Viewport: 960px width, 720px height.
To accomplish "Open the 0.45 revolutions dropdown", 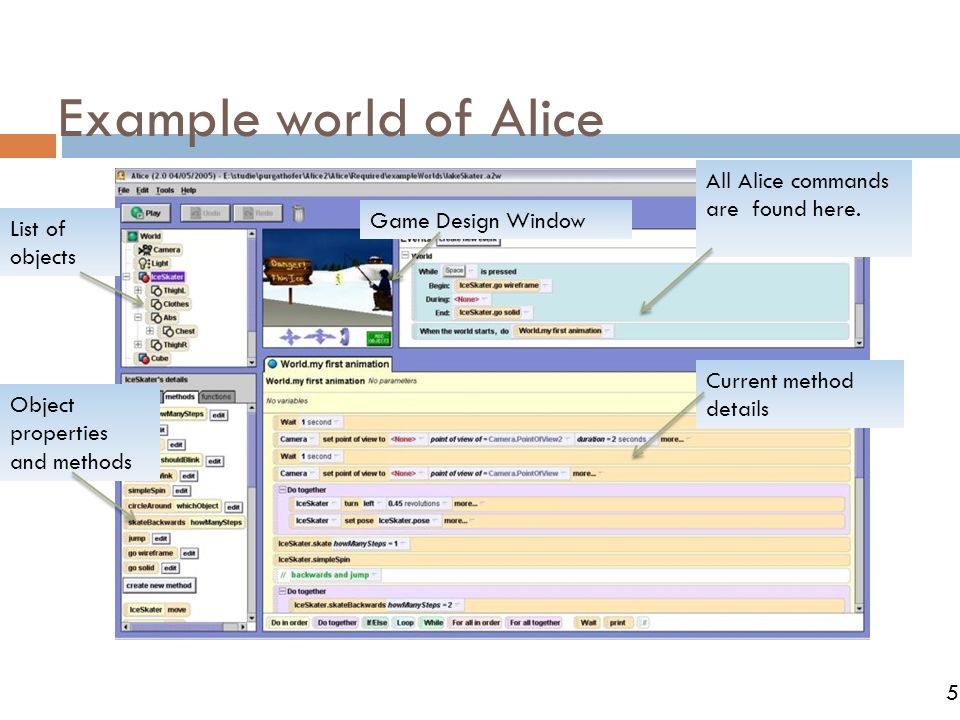I will (418, 503).
